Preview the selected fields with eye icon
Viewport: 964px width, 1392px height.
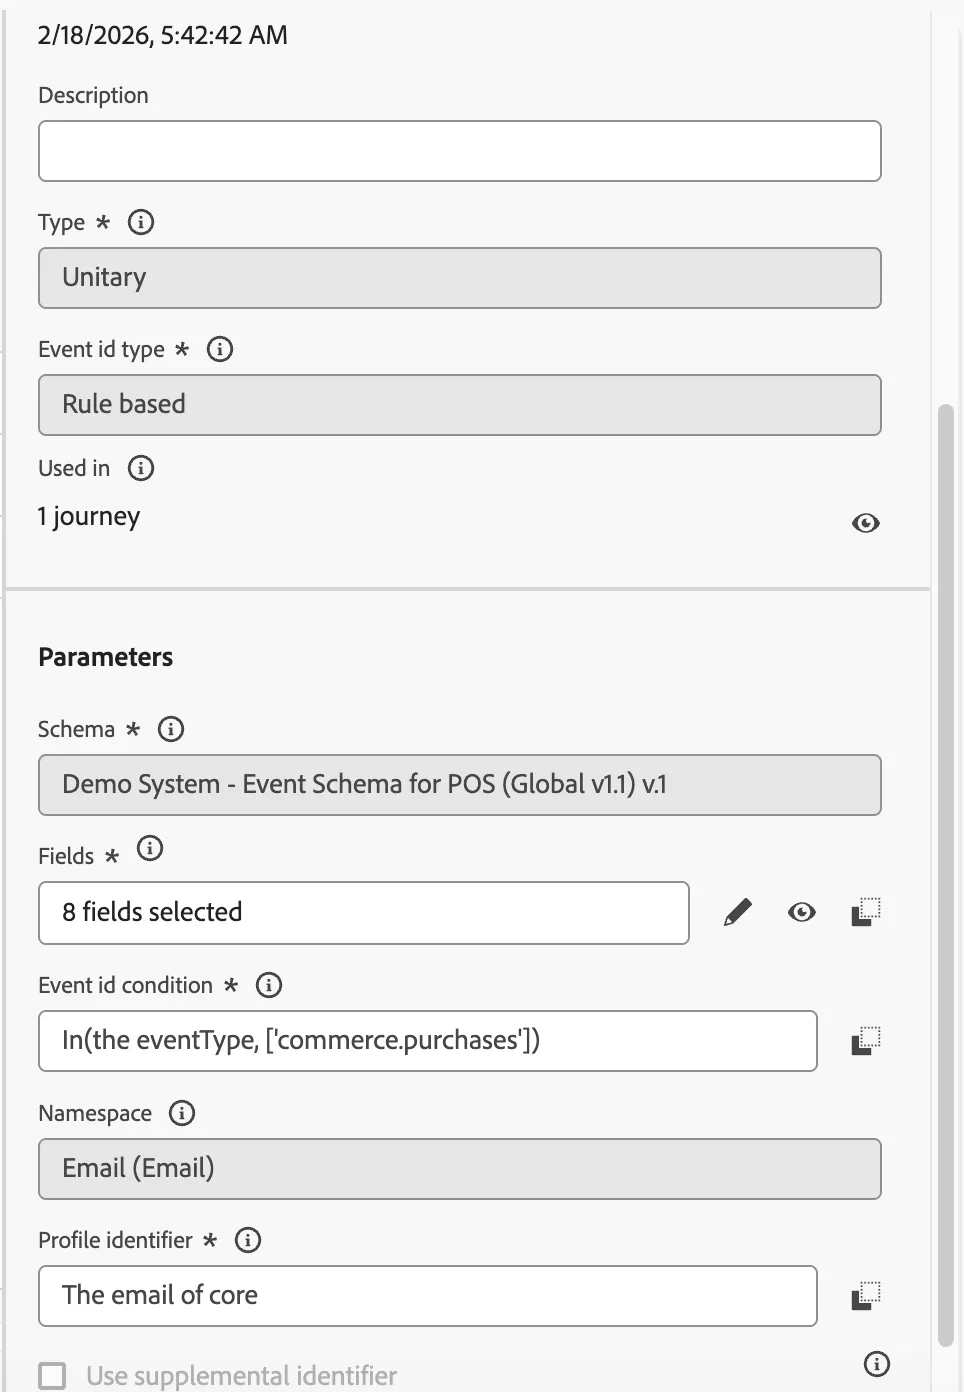[x=802, y=912]
